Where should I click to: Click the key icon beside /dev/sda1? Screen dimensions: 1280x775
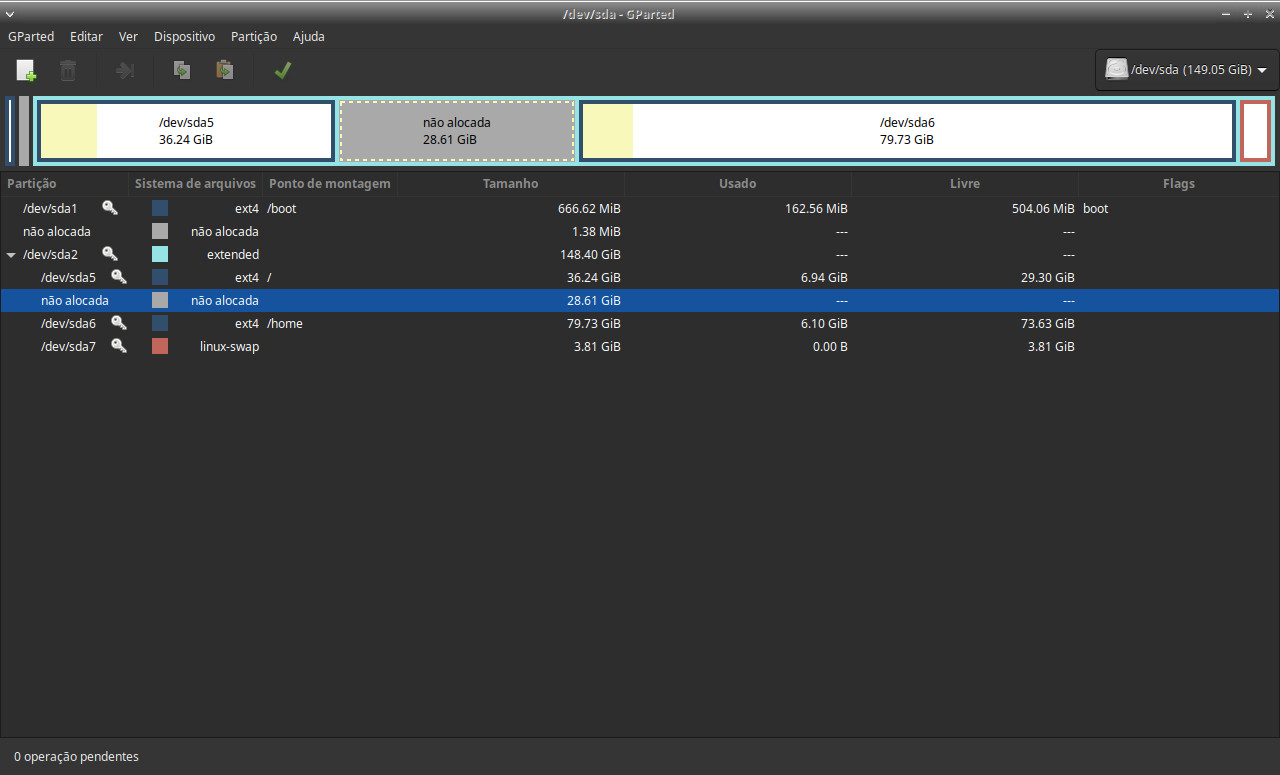pos(110,208)
